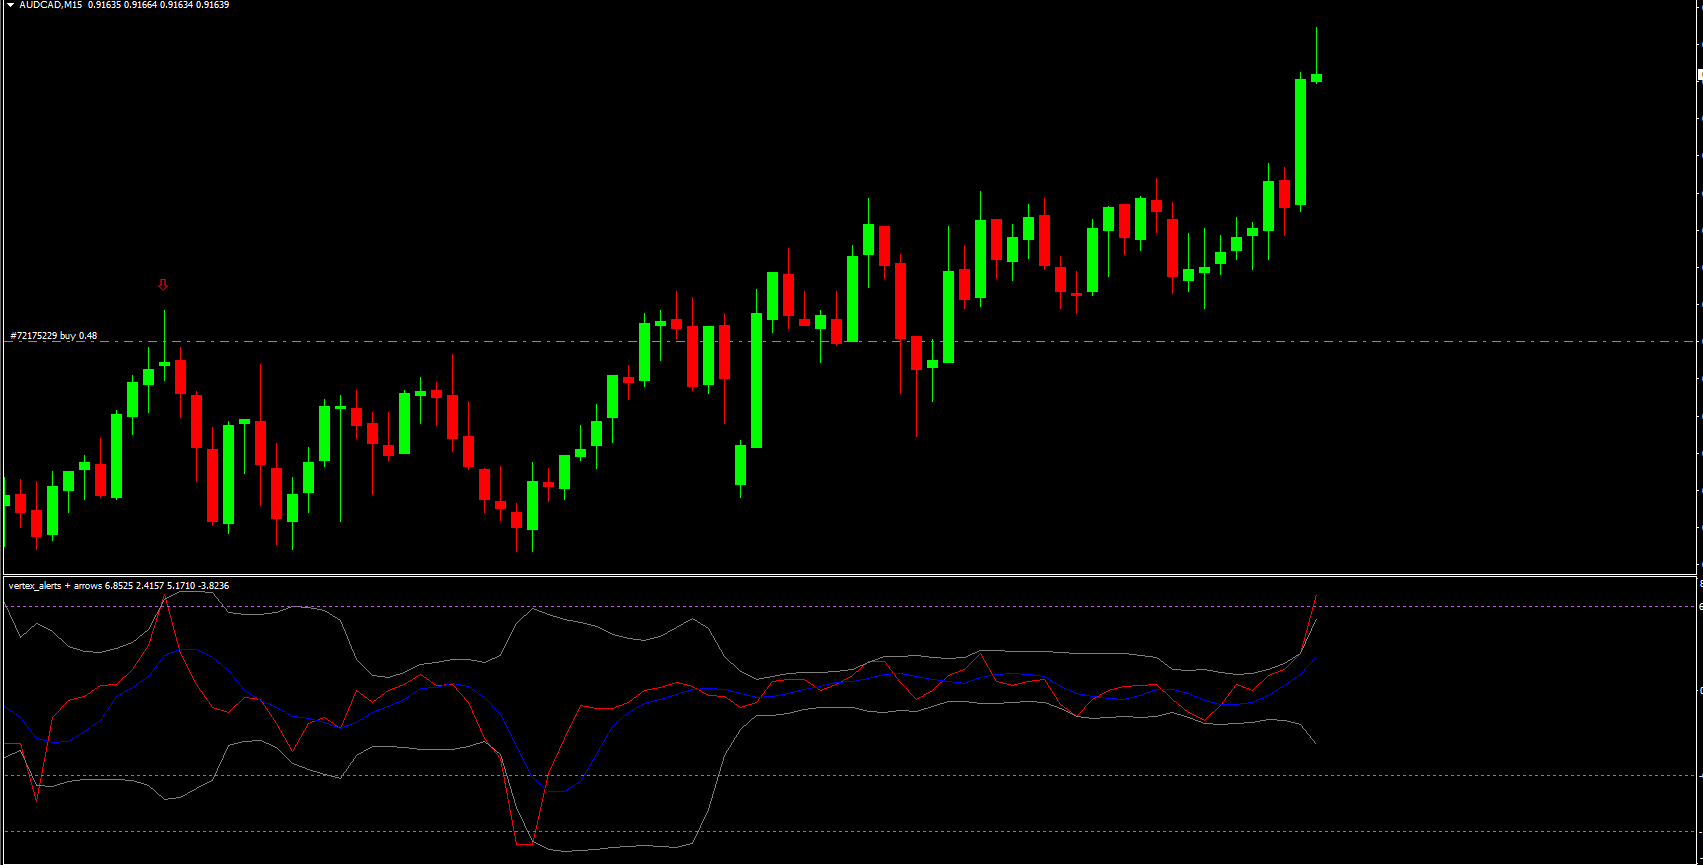
Task: Select the blue signal line's right end
Action: pos(1314,659)
